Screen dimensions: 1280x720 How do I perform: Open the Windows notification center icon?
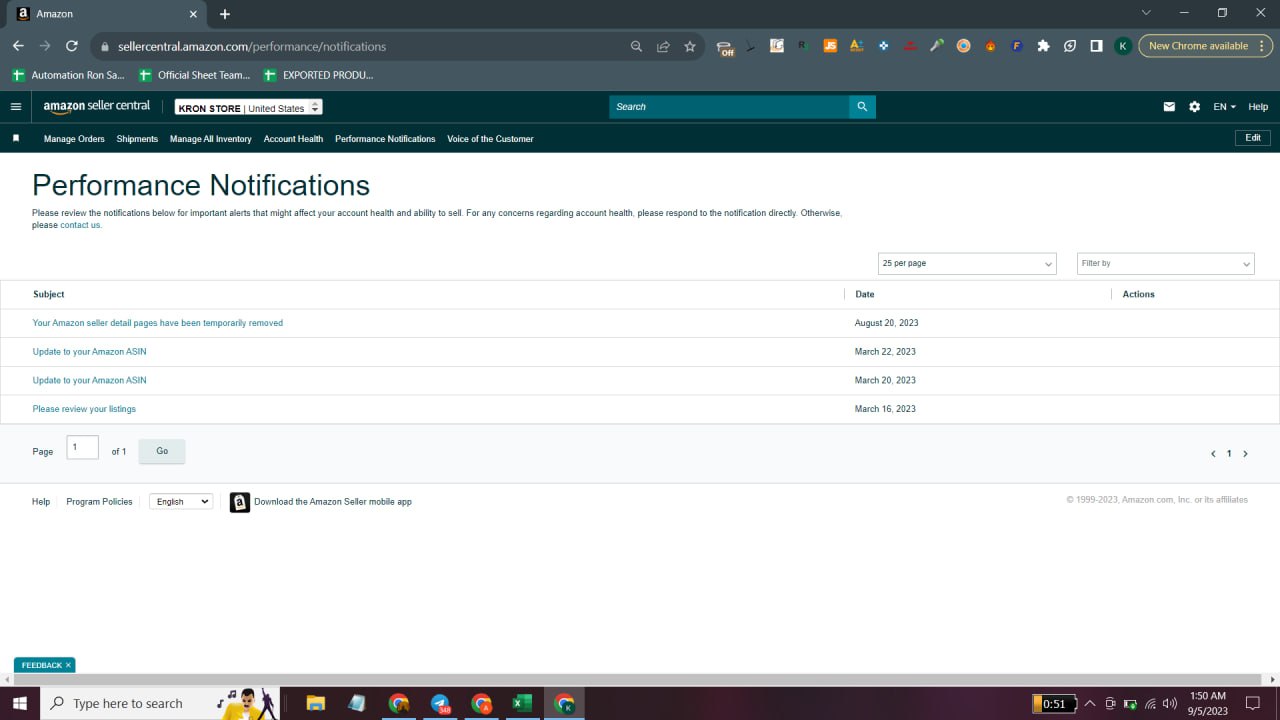(1252, 703)
